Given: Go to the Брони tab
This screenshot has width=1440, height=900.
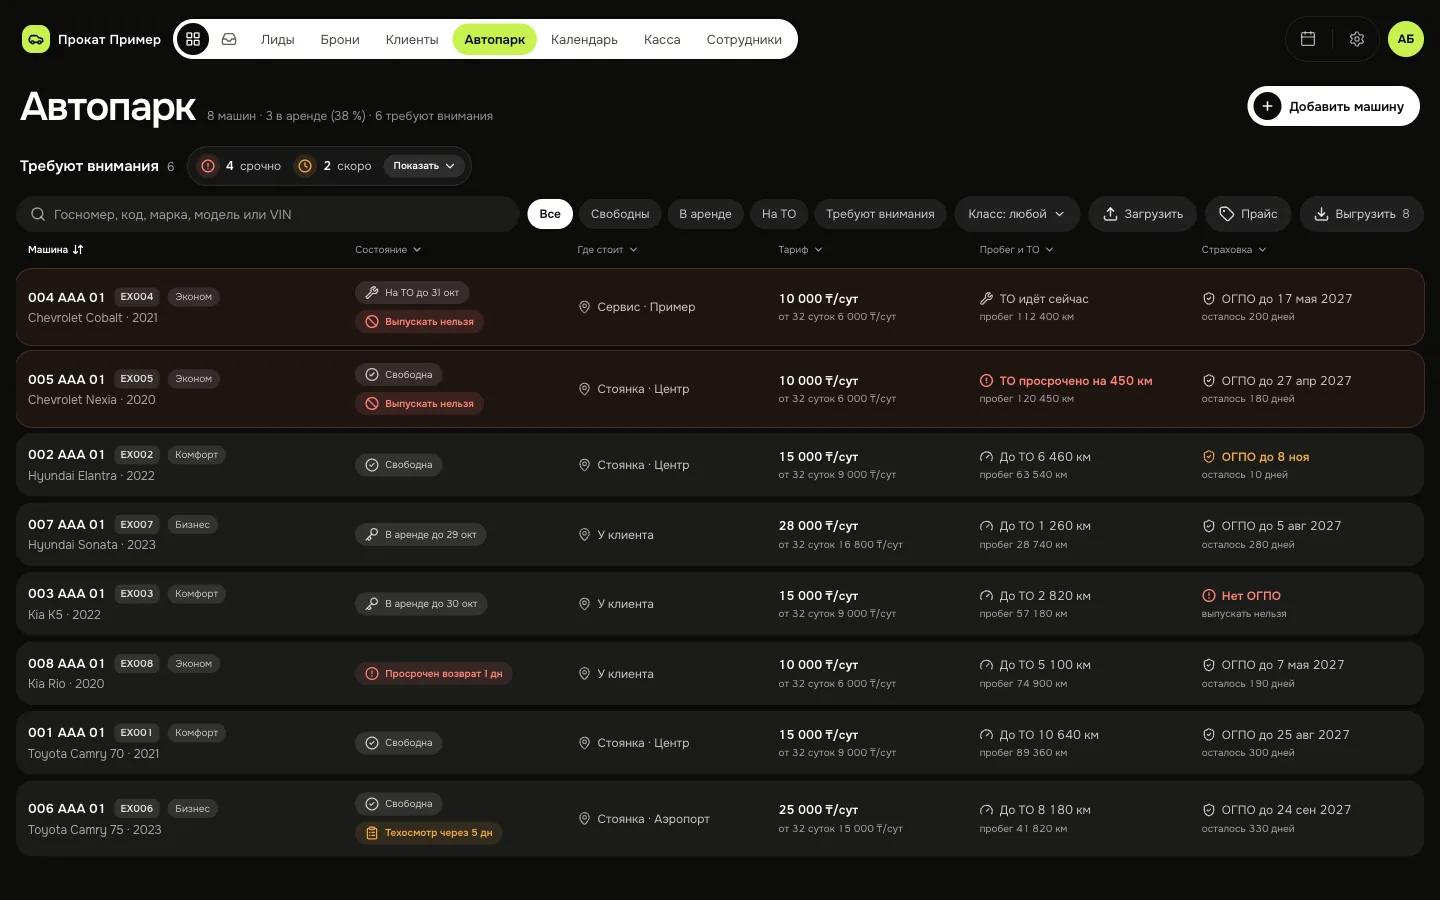Looking at the screenshot, I should tap(340, 39).
